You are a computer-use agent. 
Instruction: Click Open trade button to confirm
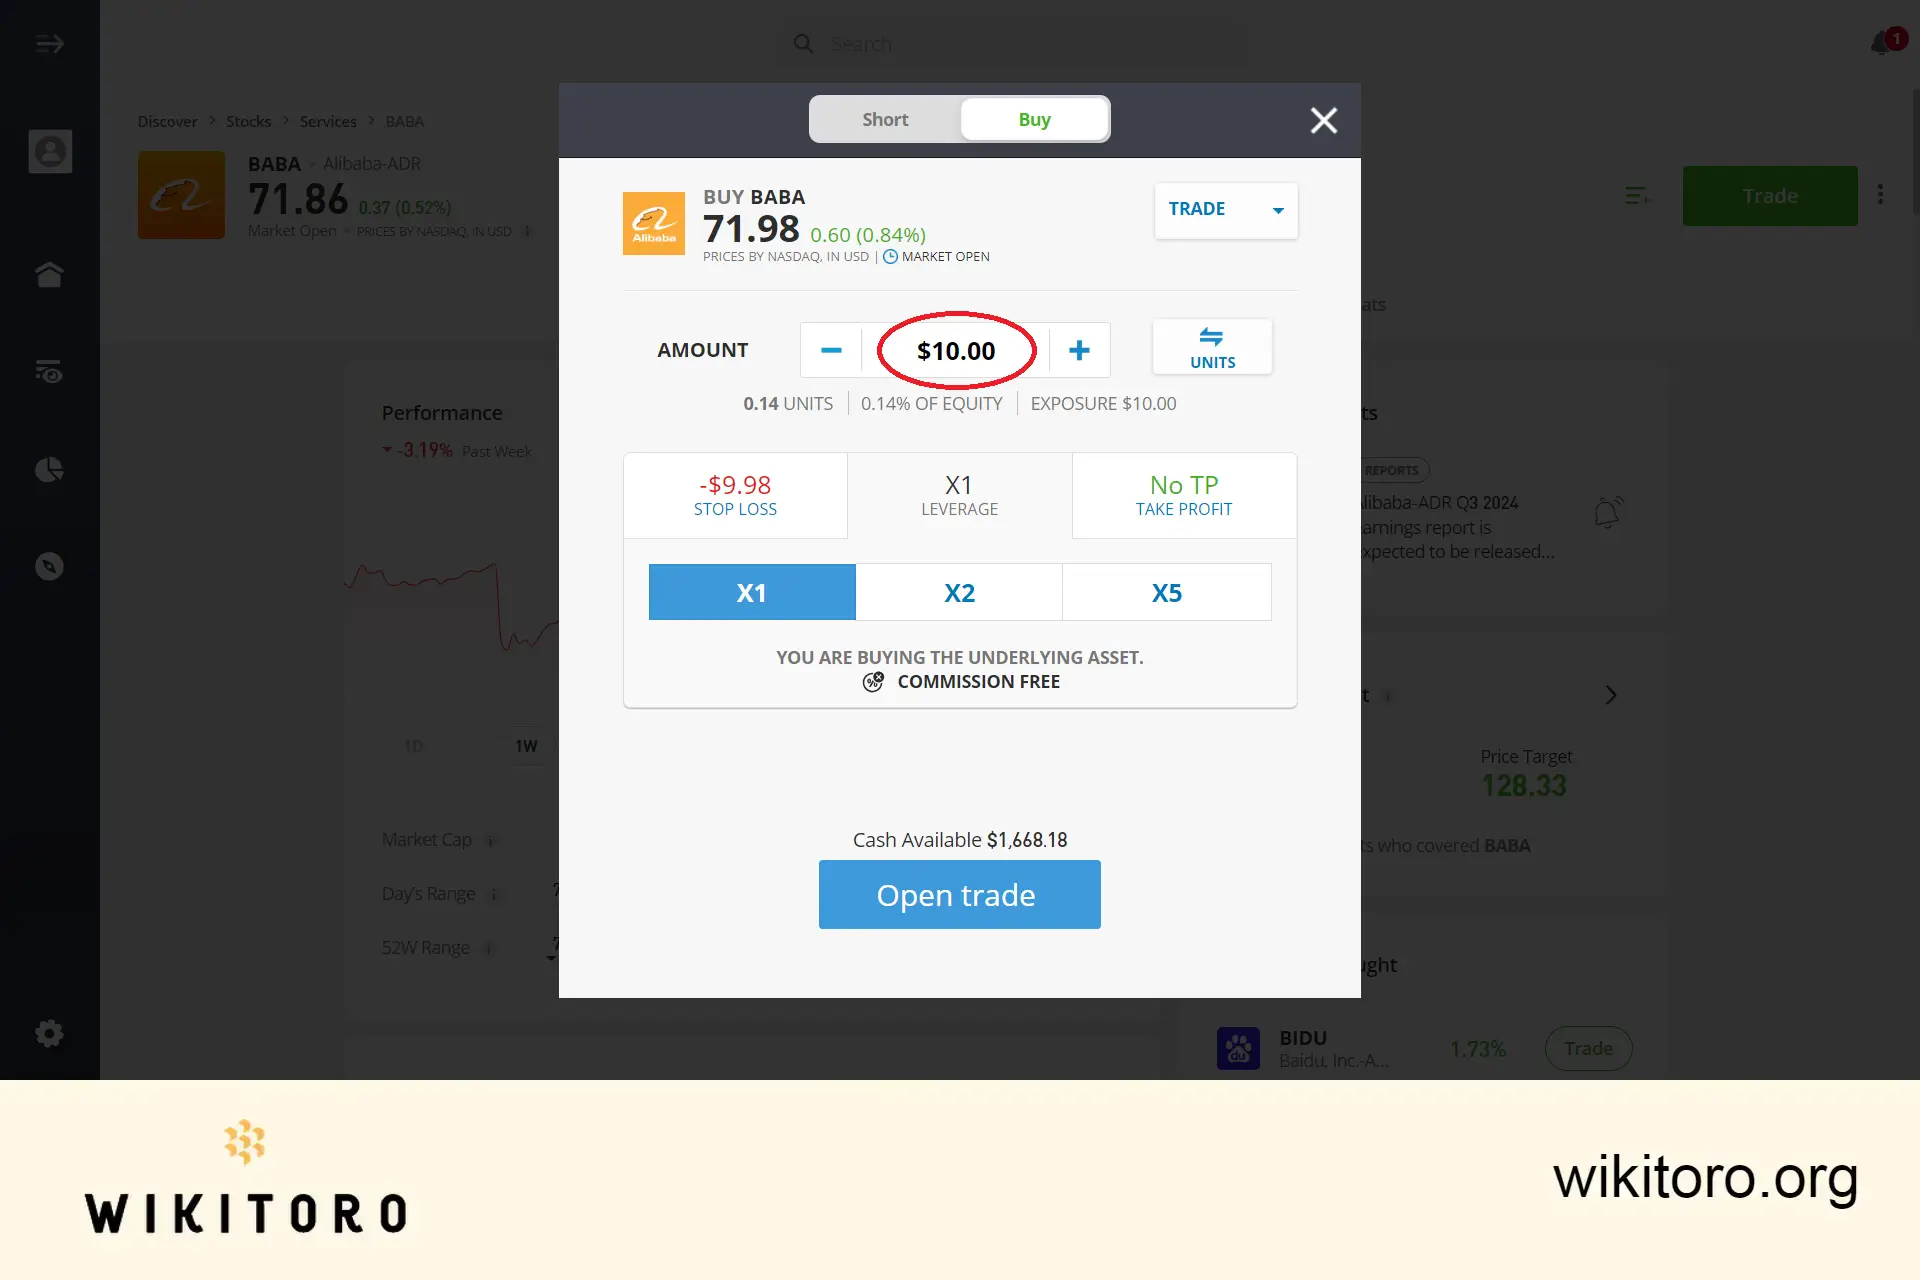pos(959,893)
